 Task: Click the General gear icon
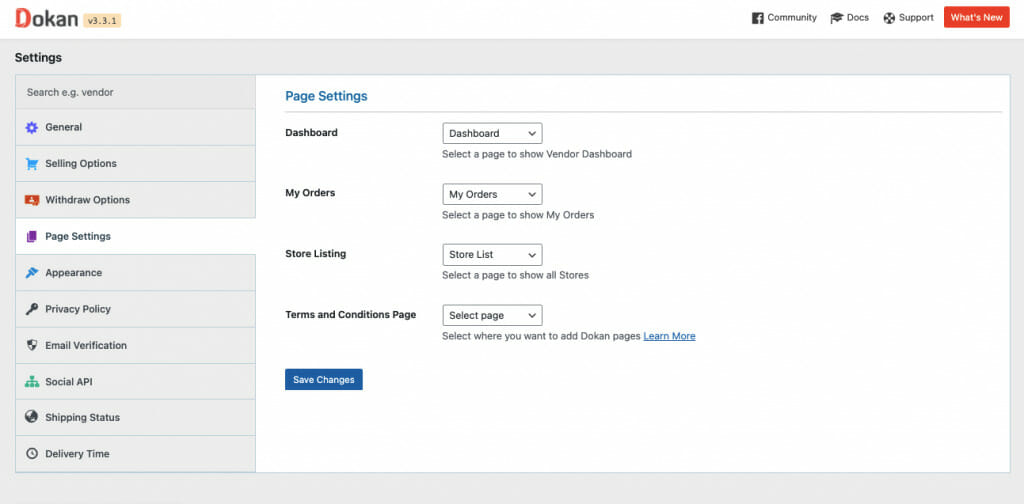31,127
